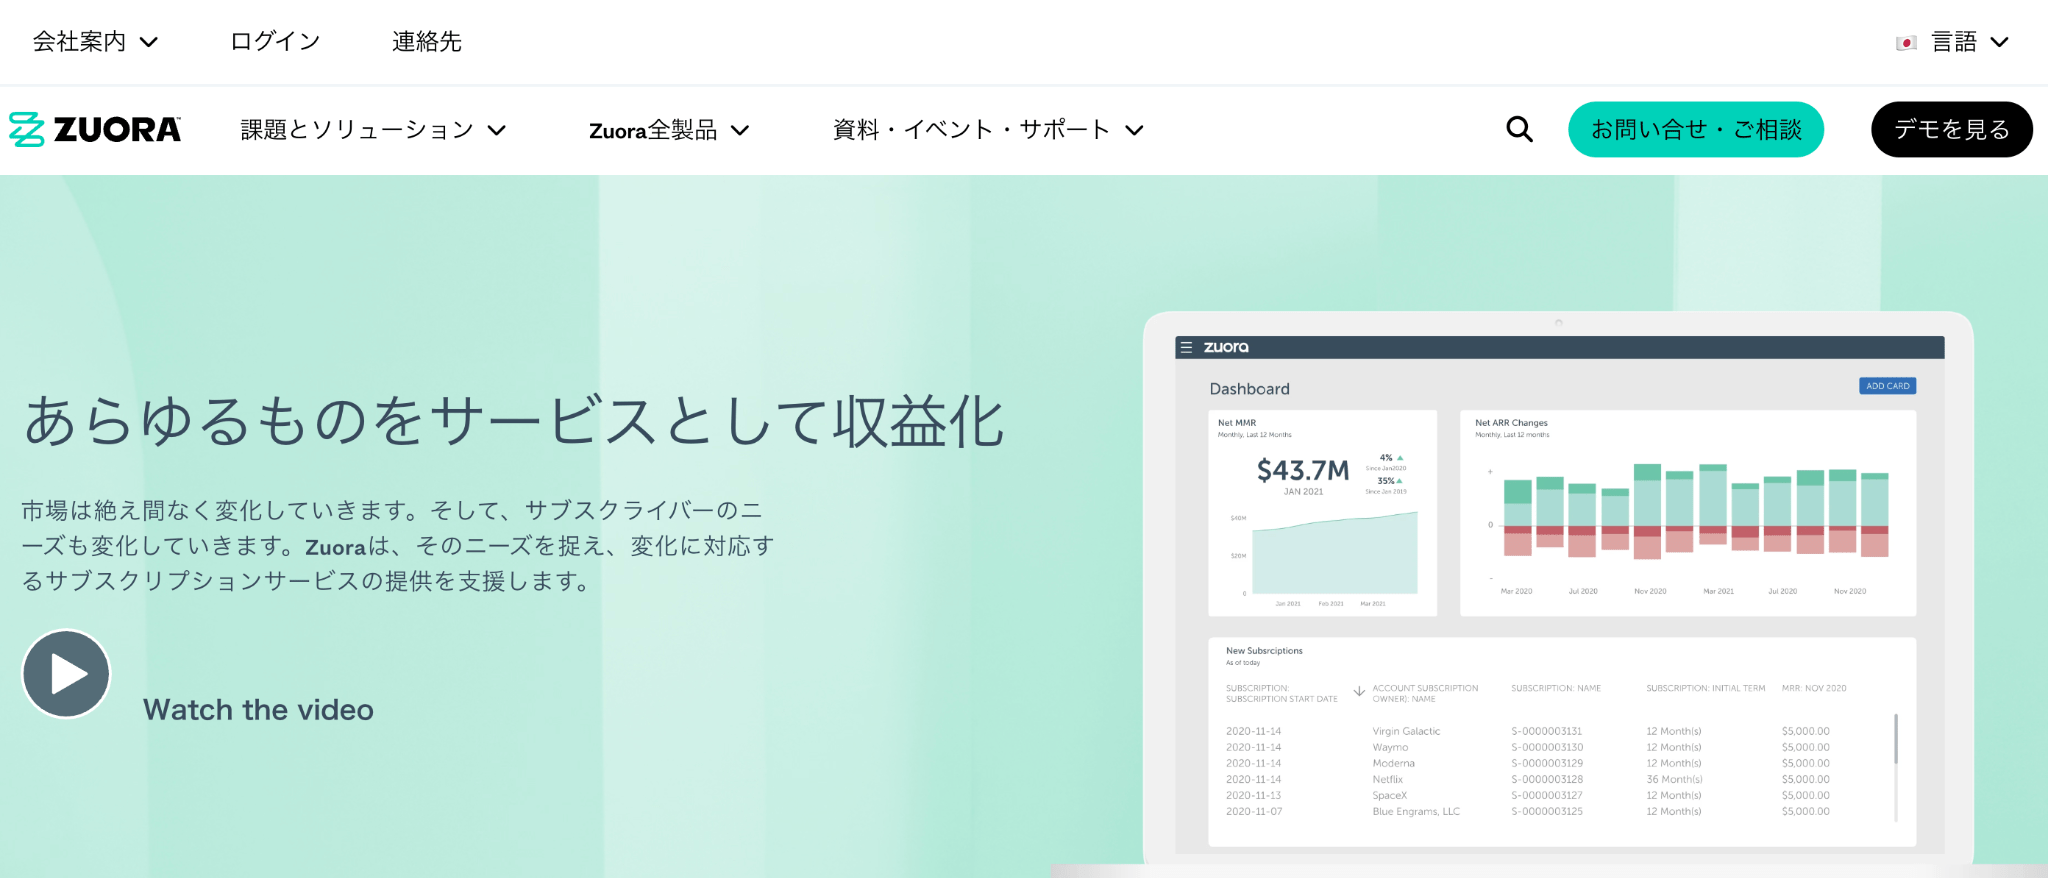
Task: Click the zuora wordmark in dashboard header
Action: pos(1226,347)
